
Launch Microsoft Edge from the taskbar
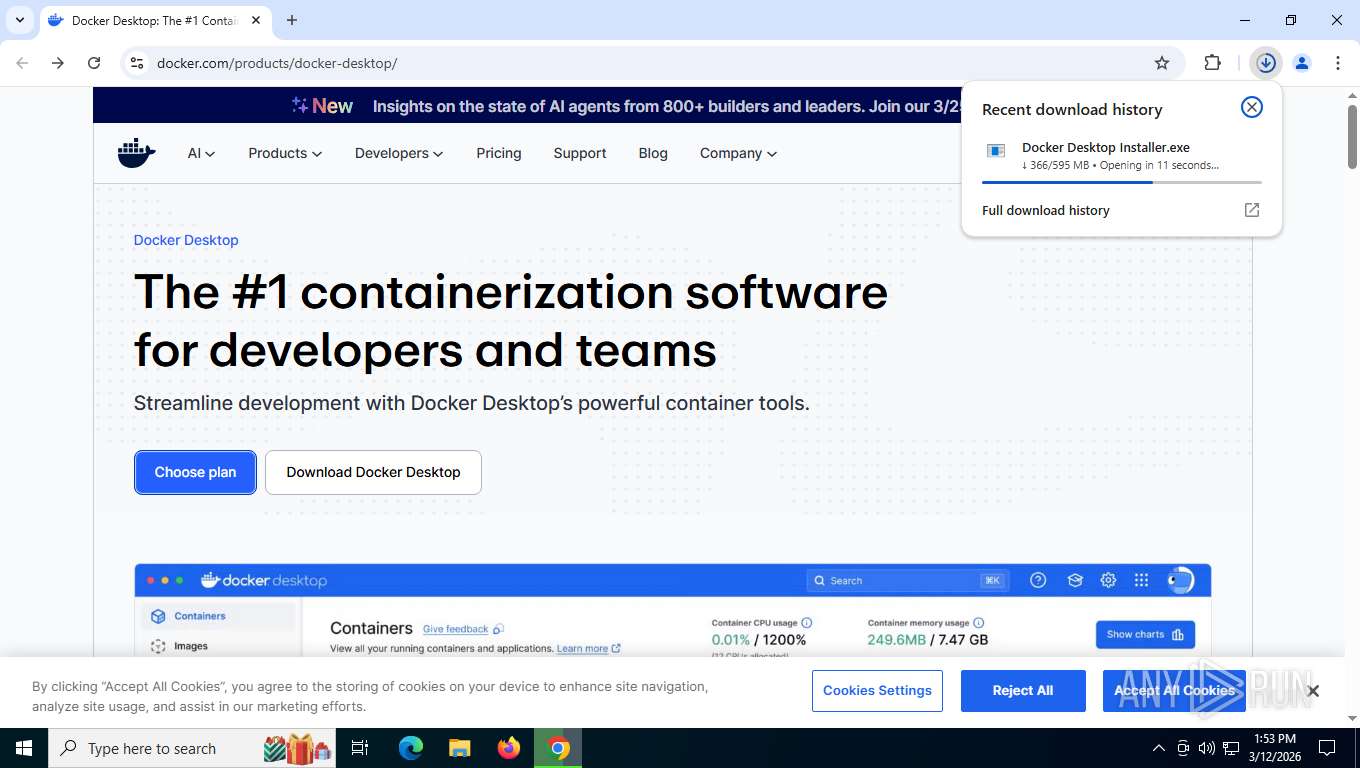tap(410, 748)
